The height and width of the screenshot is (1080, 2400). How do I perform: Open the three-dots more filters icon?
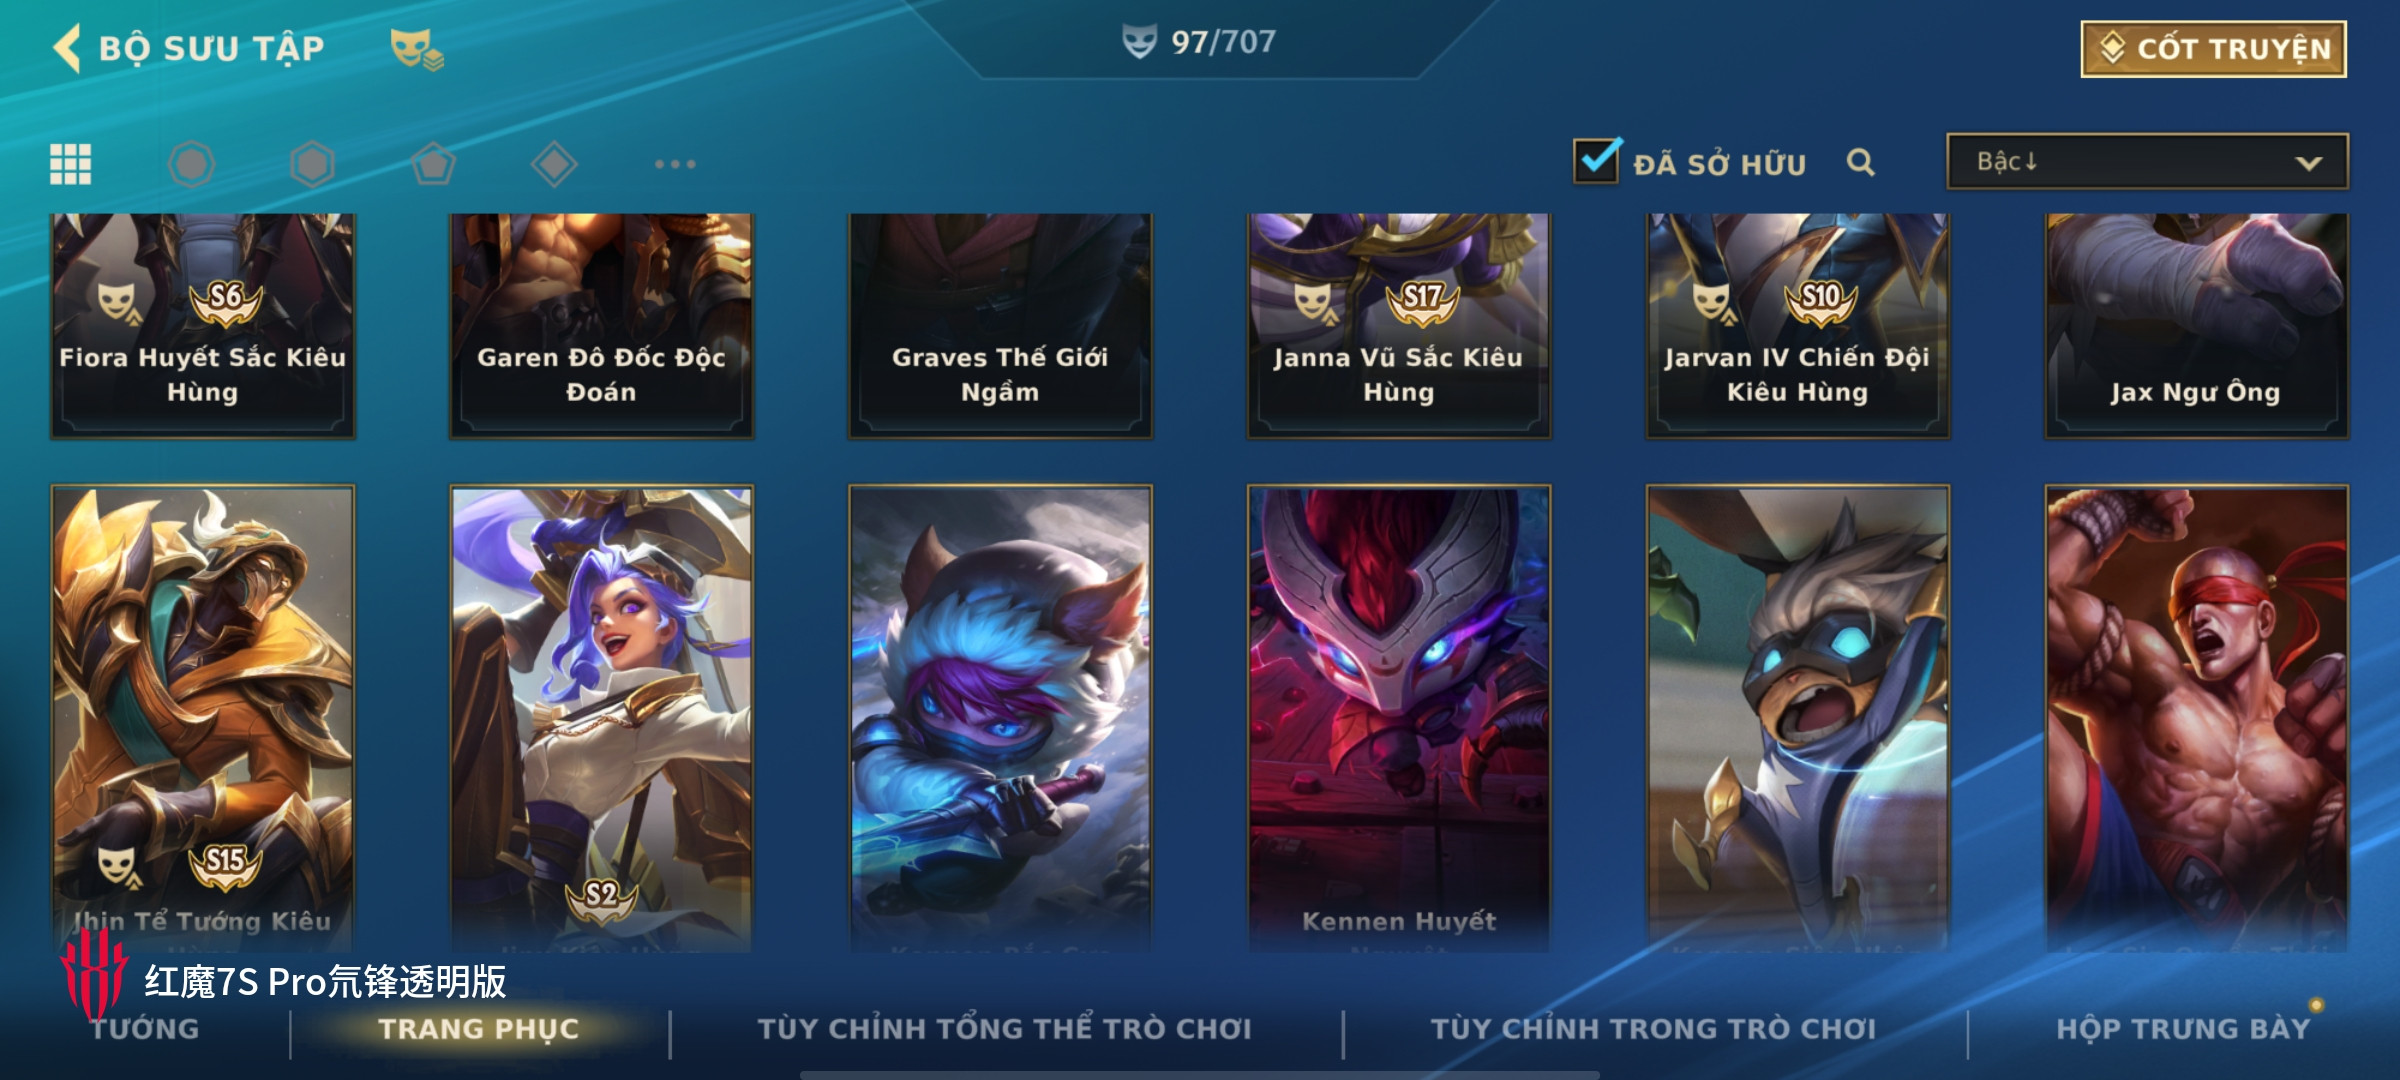[675, 164]
